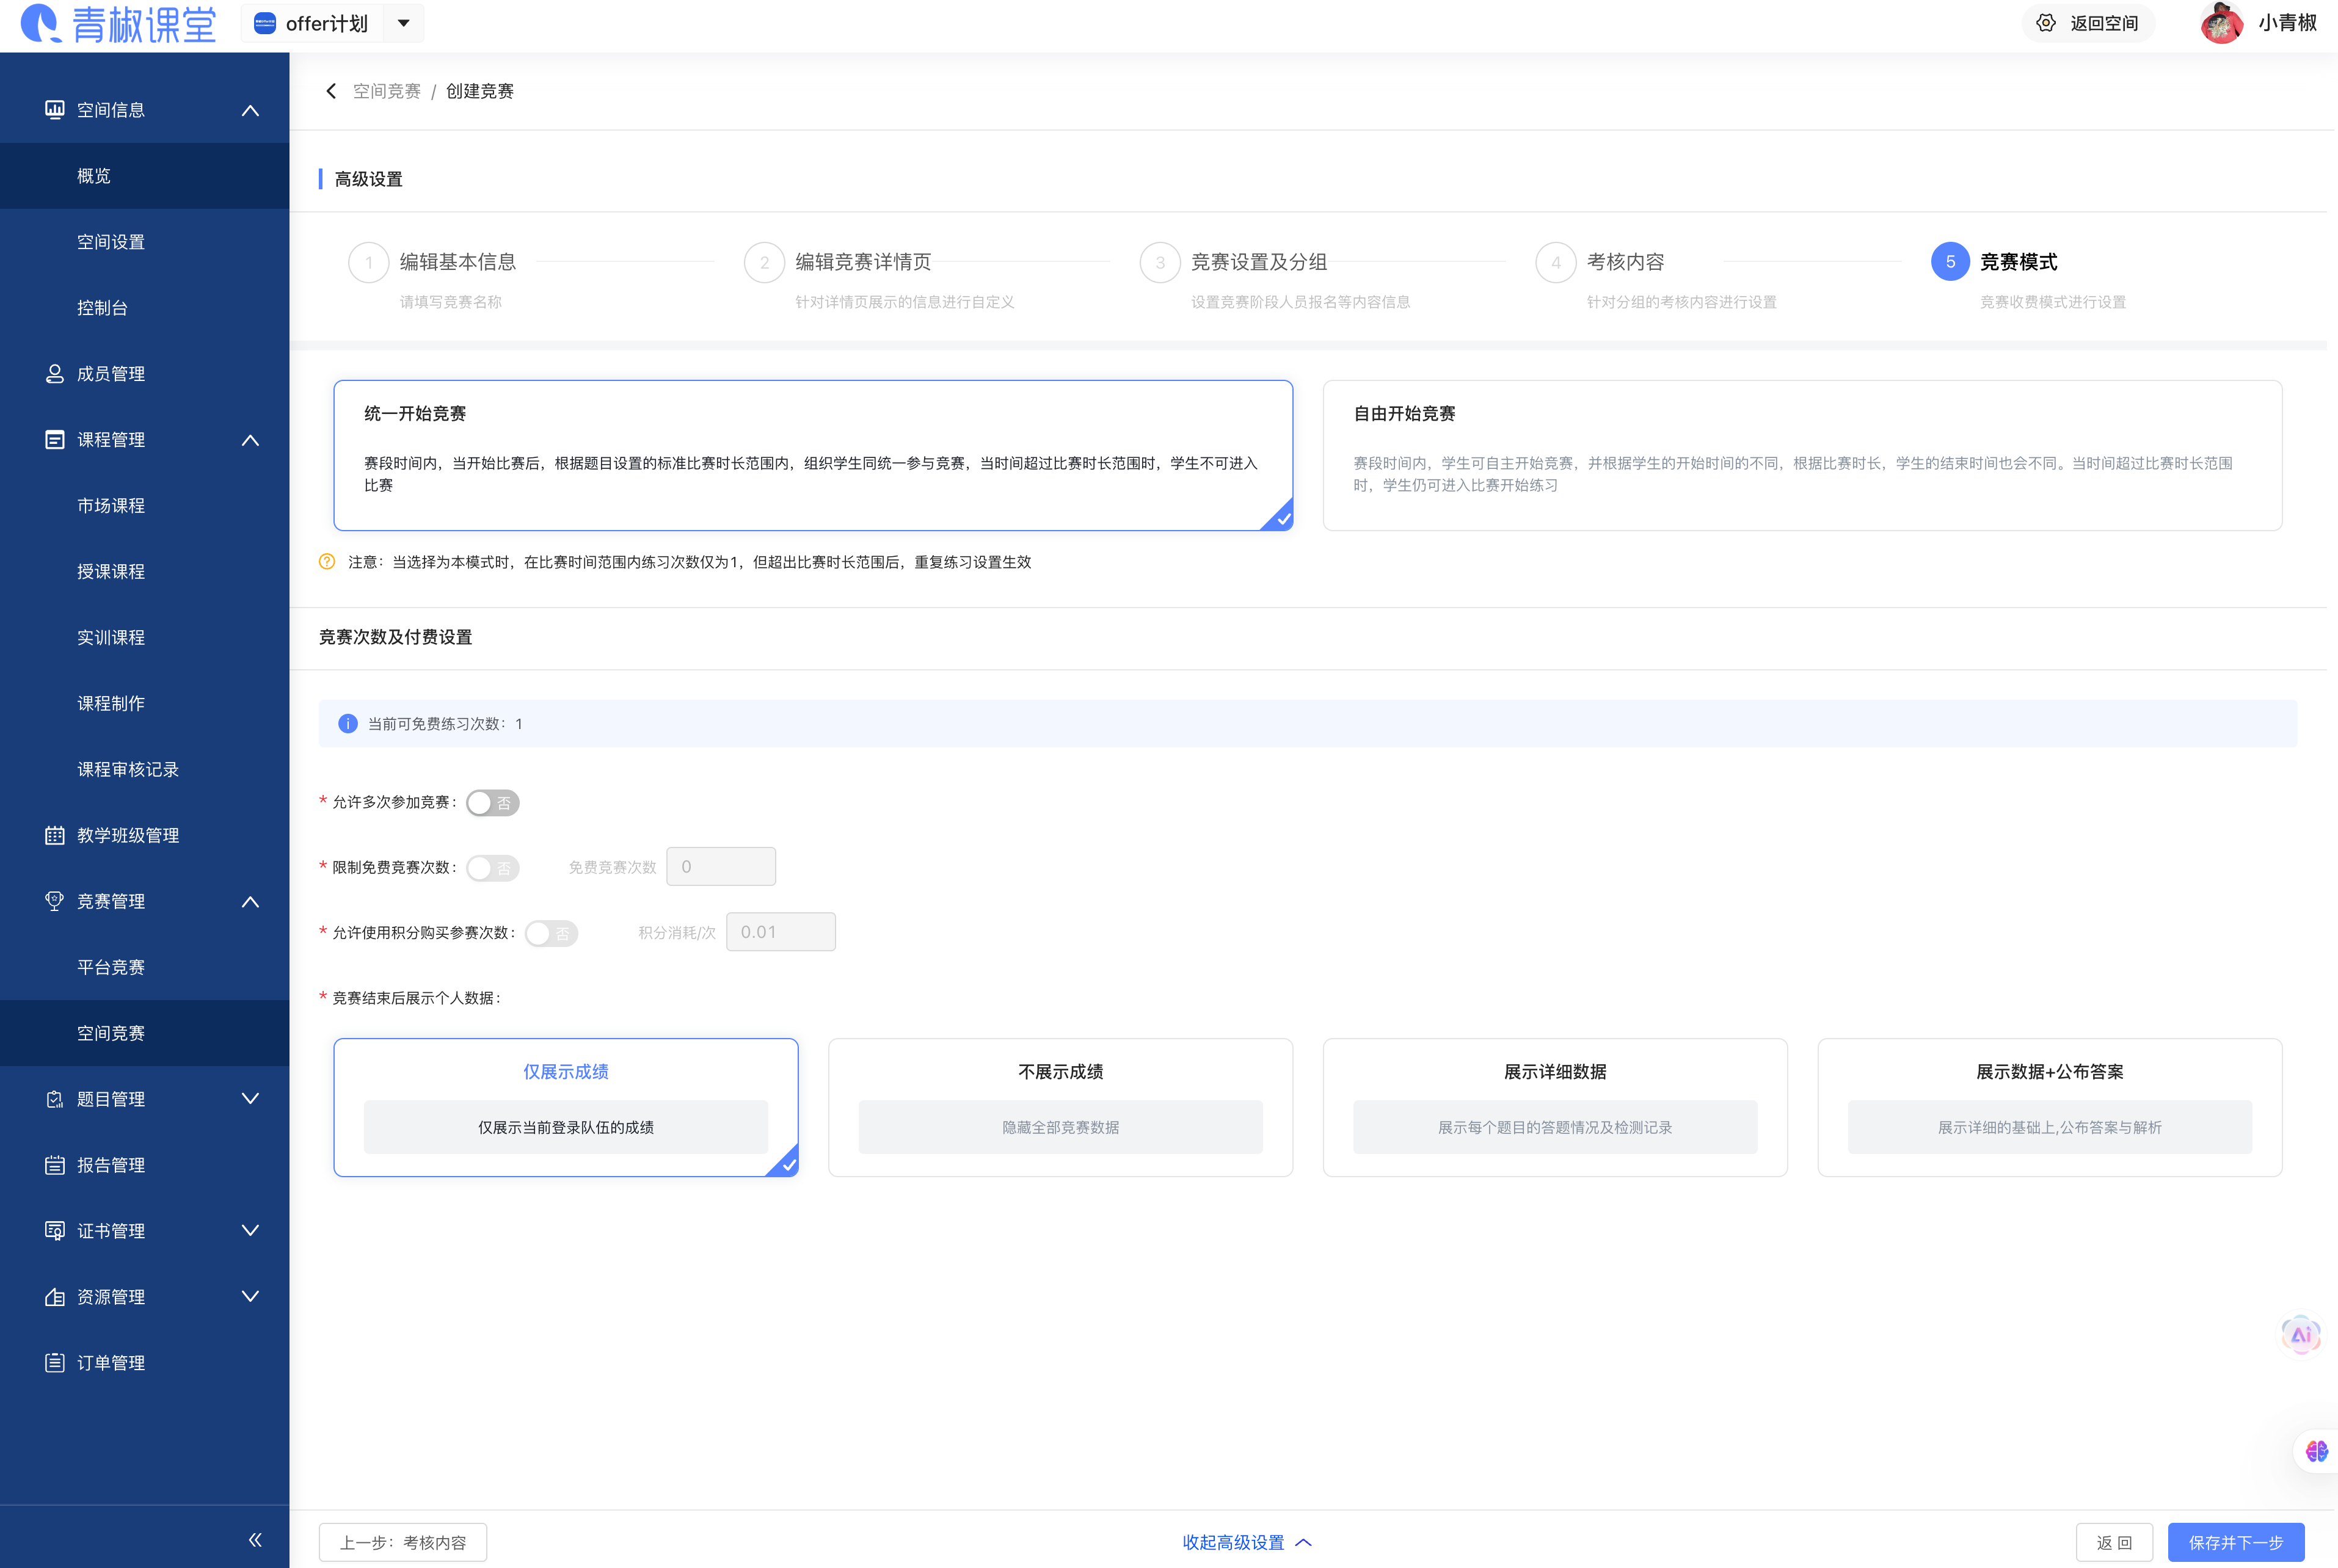Click the question-mark notice icon

tap(327, 562)
